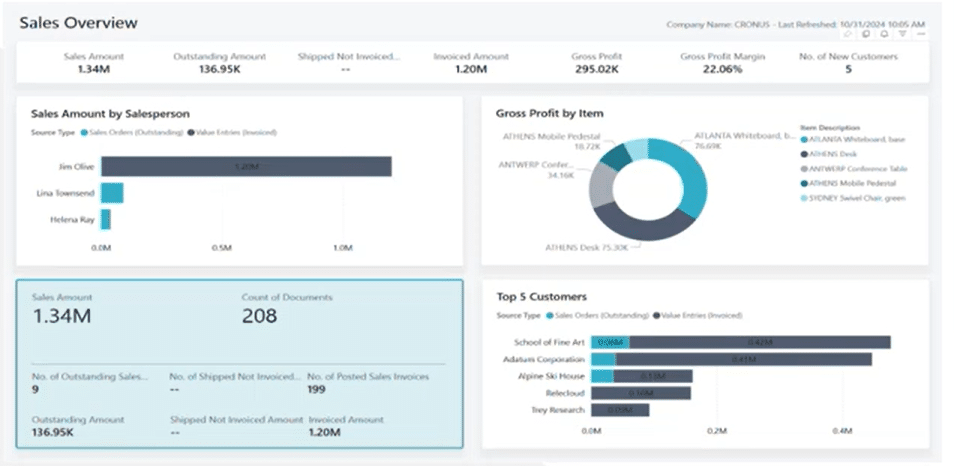Click Jim Olive's sales bar

point(246,166)
